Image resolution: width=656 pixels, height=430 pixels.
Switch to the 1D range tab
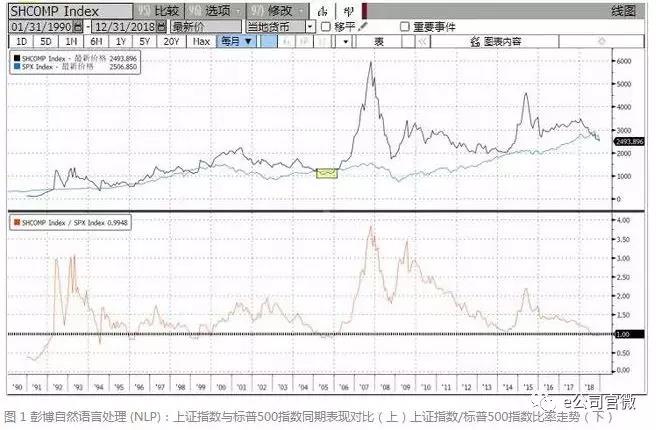tap(21, 41)
